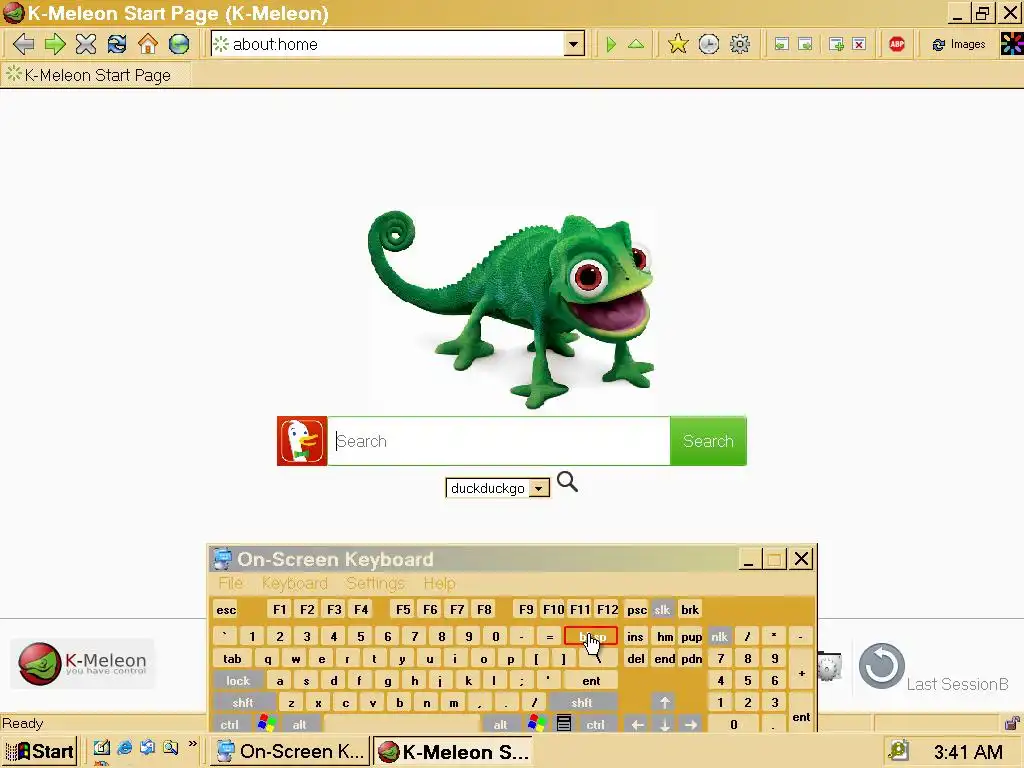Image resolution: width=1024 pixels, height=768 pixels.
Task: Open history with the clock icon
Action: [x=709, y=44]
